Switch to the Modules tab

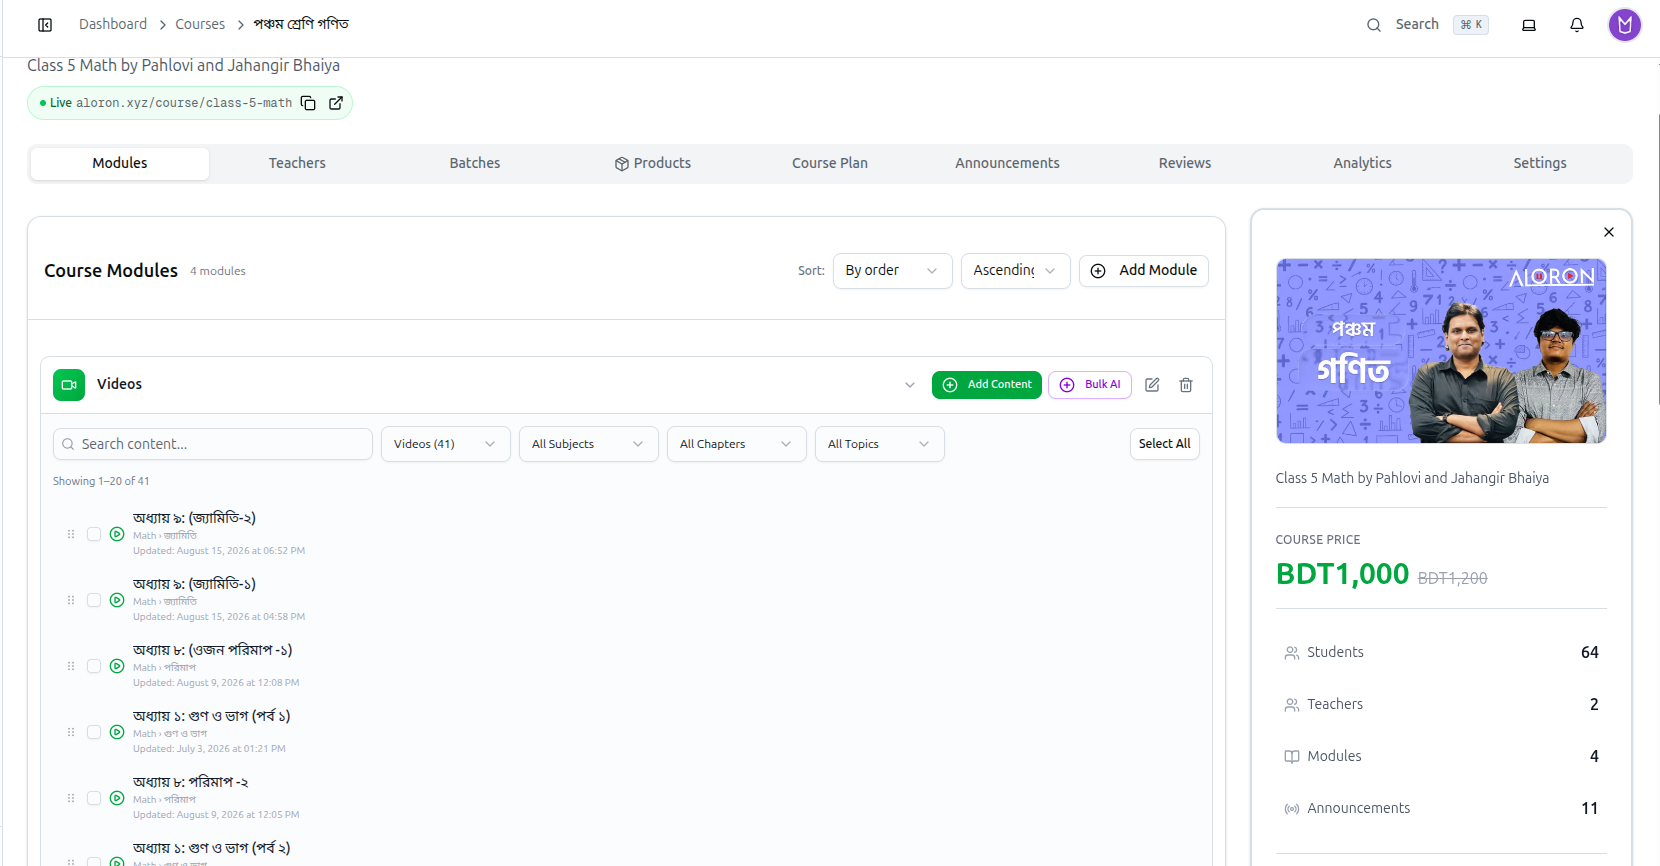click(x=120, y=164)
